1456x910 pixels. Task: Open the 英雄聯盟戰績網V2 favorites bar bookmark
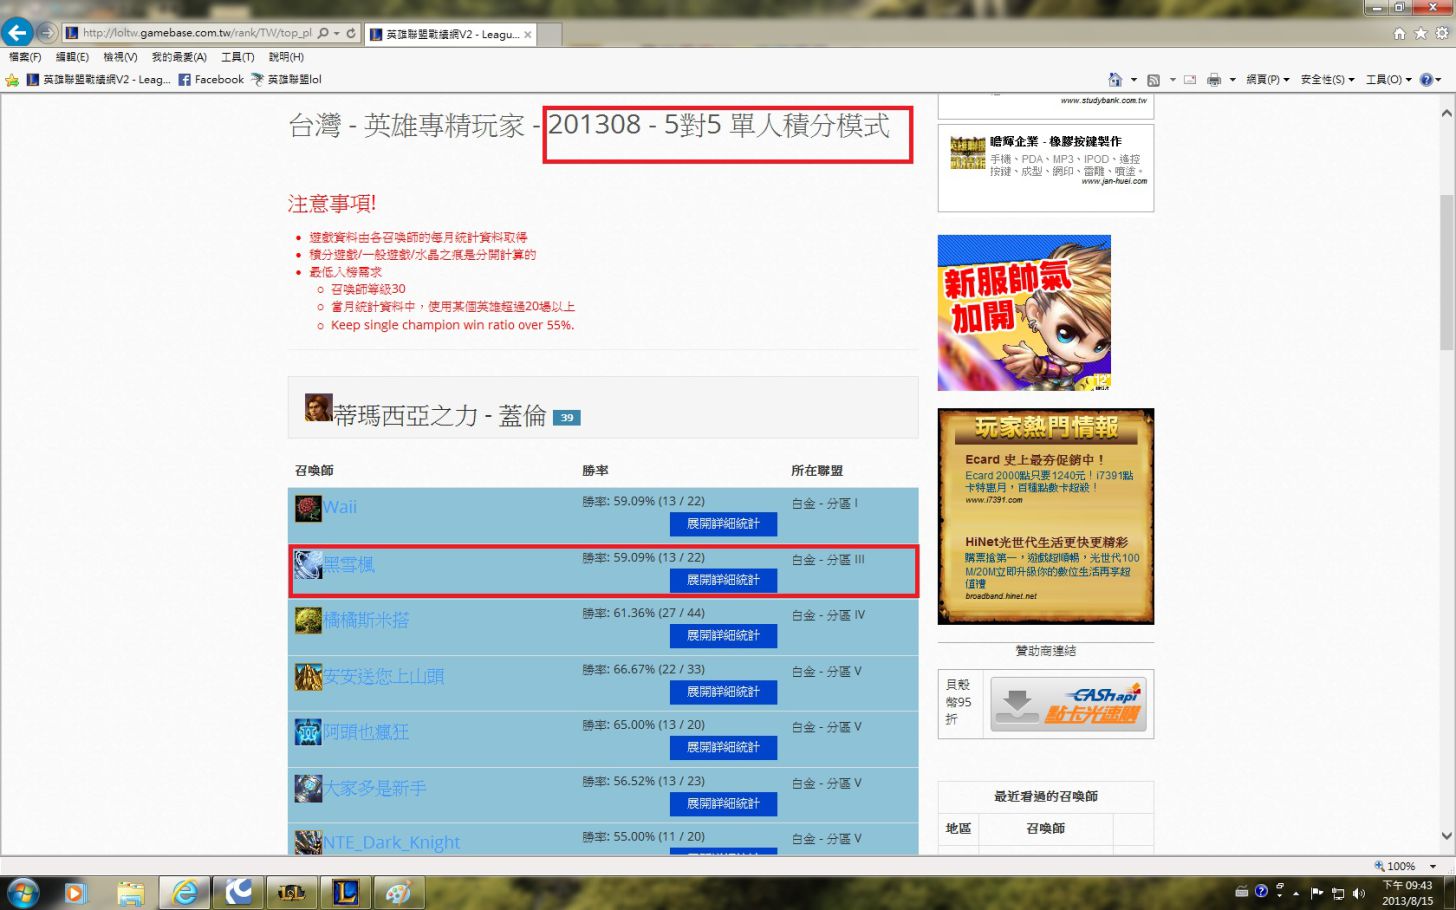point(98,80)
